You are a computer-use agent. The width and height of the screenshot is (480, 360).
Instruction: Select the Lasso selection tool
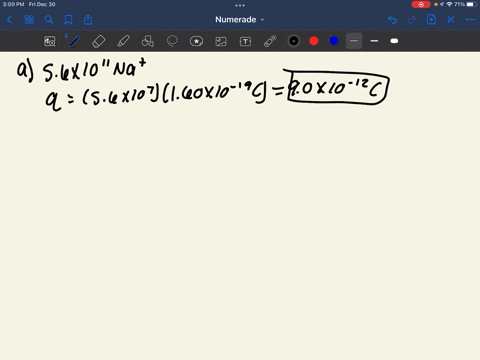[172, 41]
